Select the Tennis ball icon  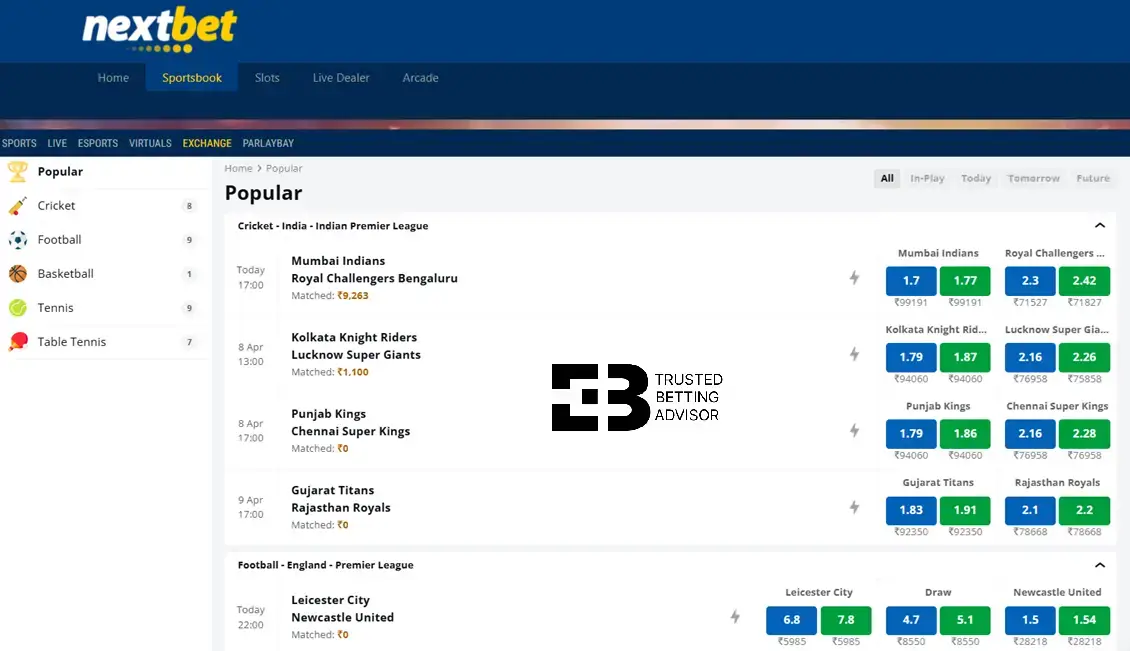pyautogui.click(x=18, y=308)
